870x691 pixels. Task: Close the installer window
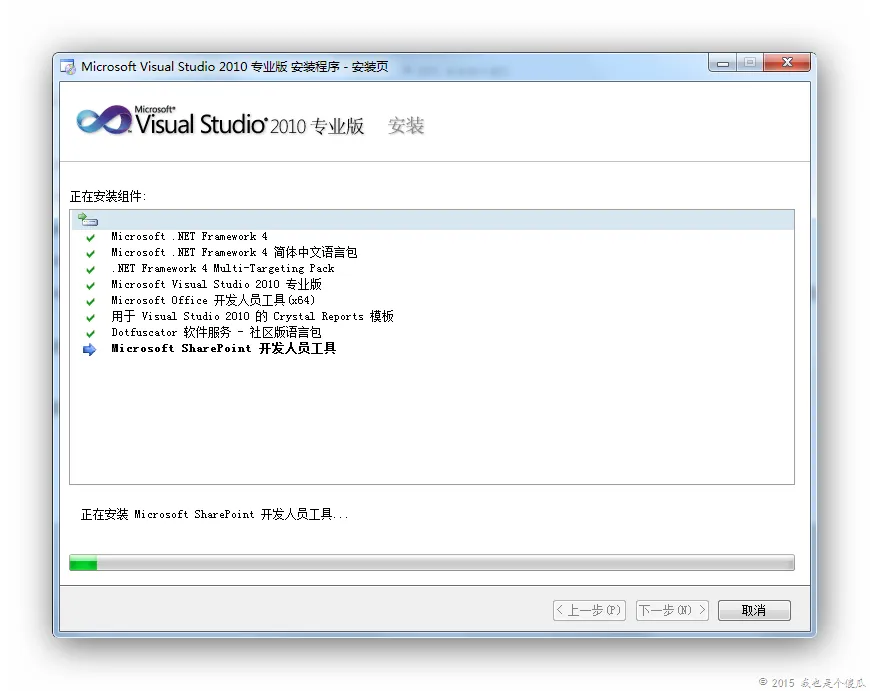(x=787, y=63)
